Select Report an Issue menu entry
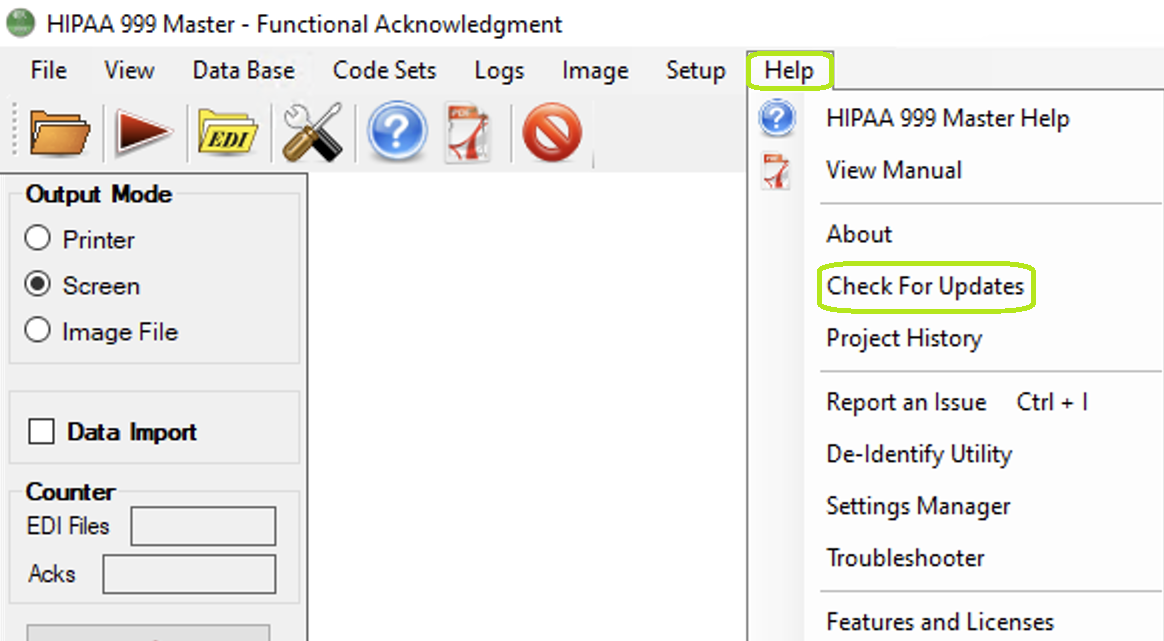1164x641 pixels. (955, 402)
